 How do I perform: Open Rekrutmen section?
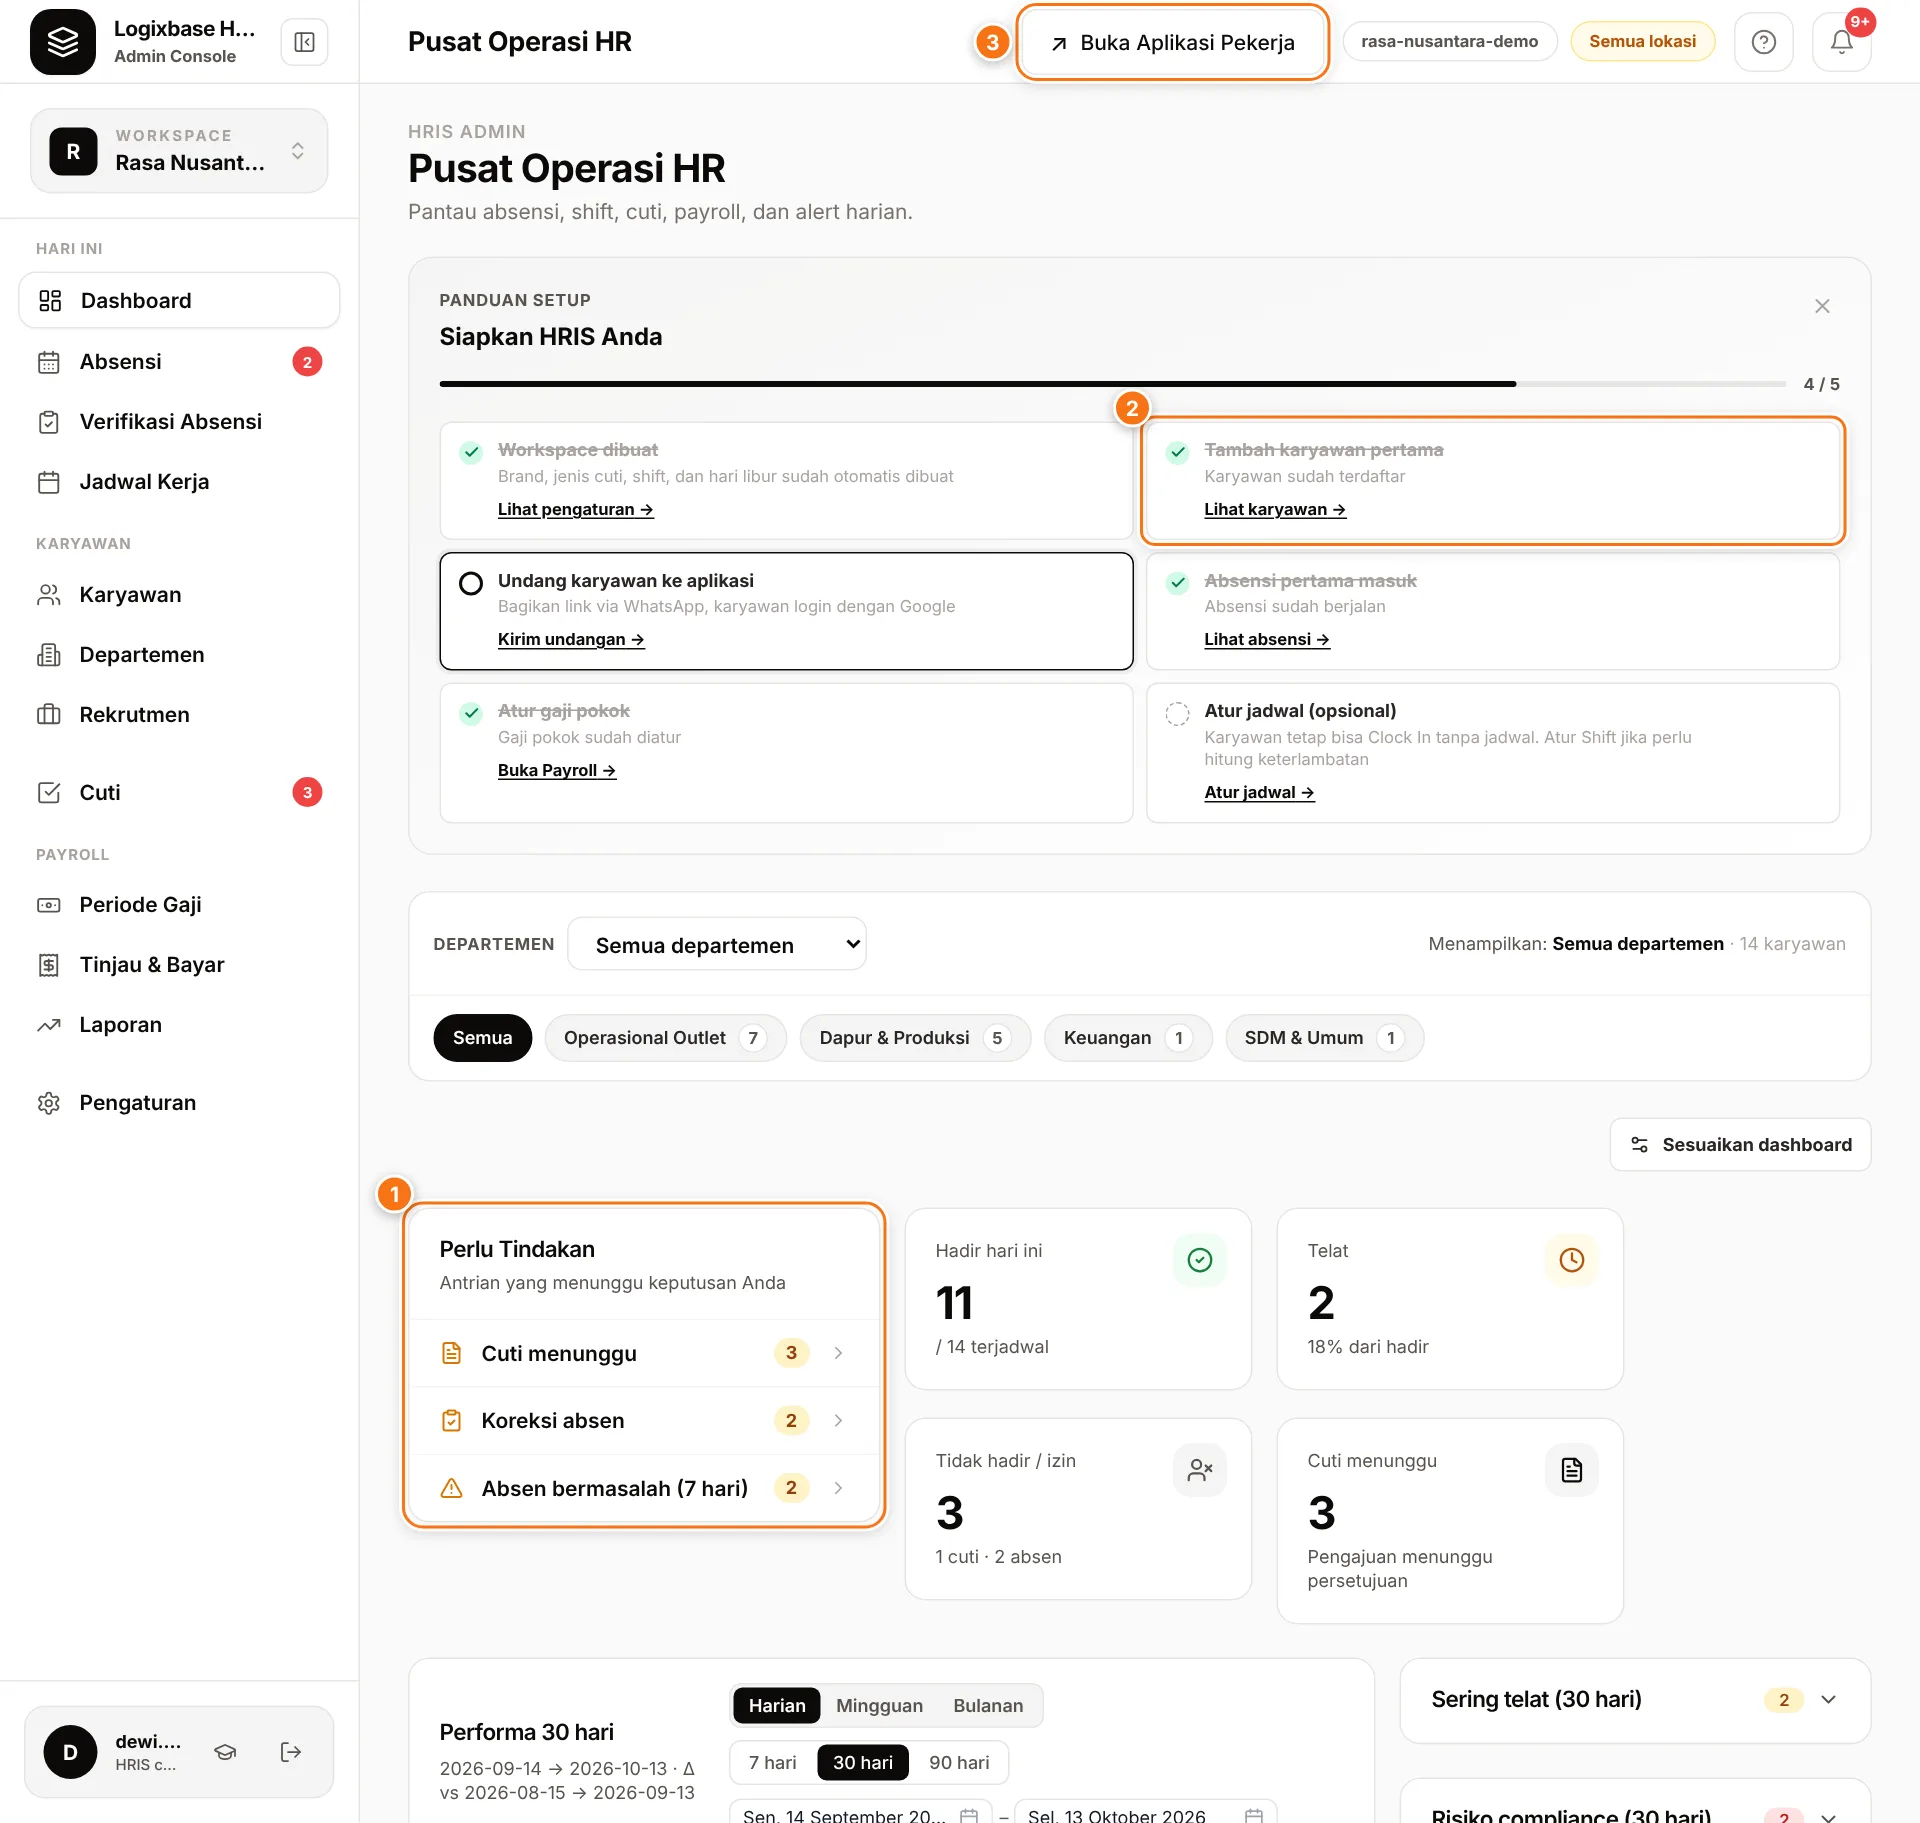click(179, 714)
